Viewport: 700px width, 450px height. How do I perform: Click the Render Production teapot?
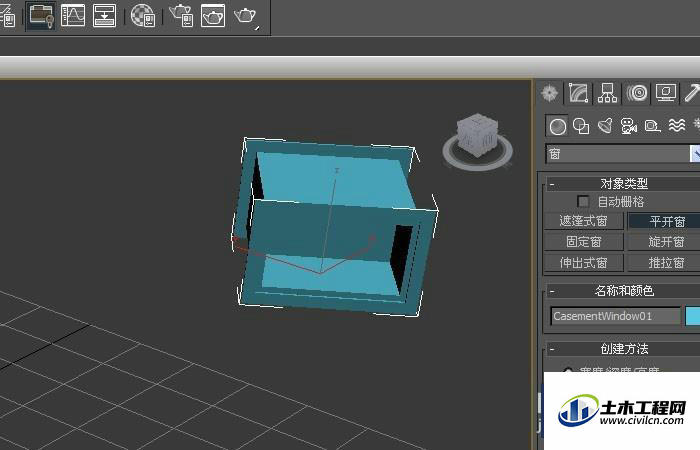[x=246, y=17]
